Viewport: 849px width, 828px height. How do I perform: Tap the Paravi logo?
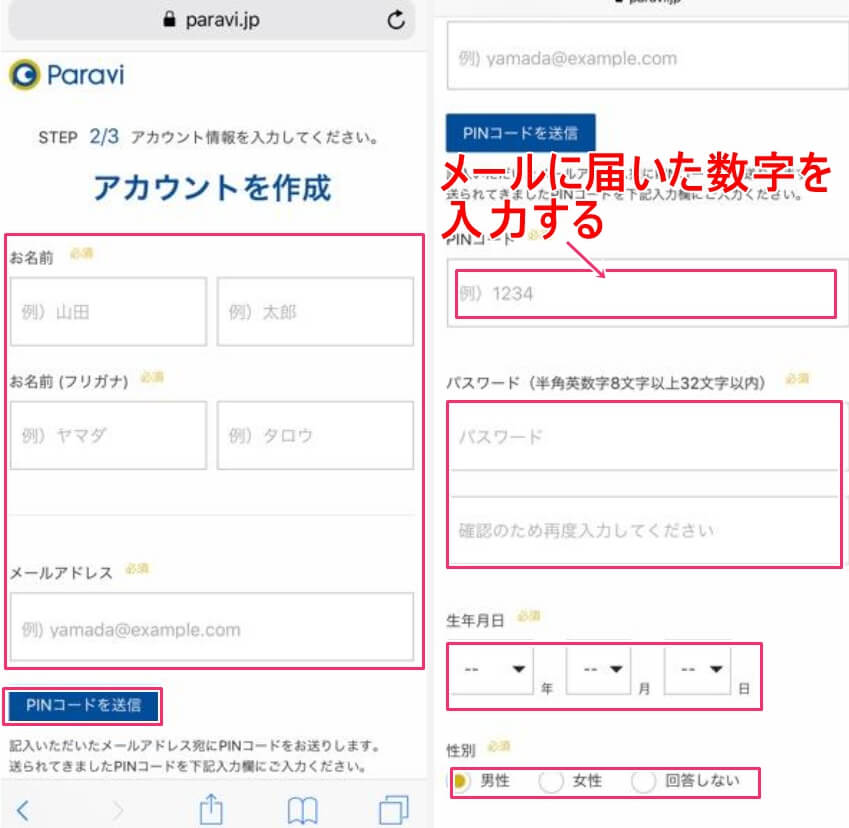67,75
